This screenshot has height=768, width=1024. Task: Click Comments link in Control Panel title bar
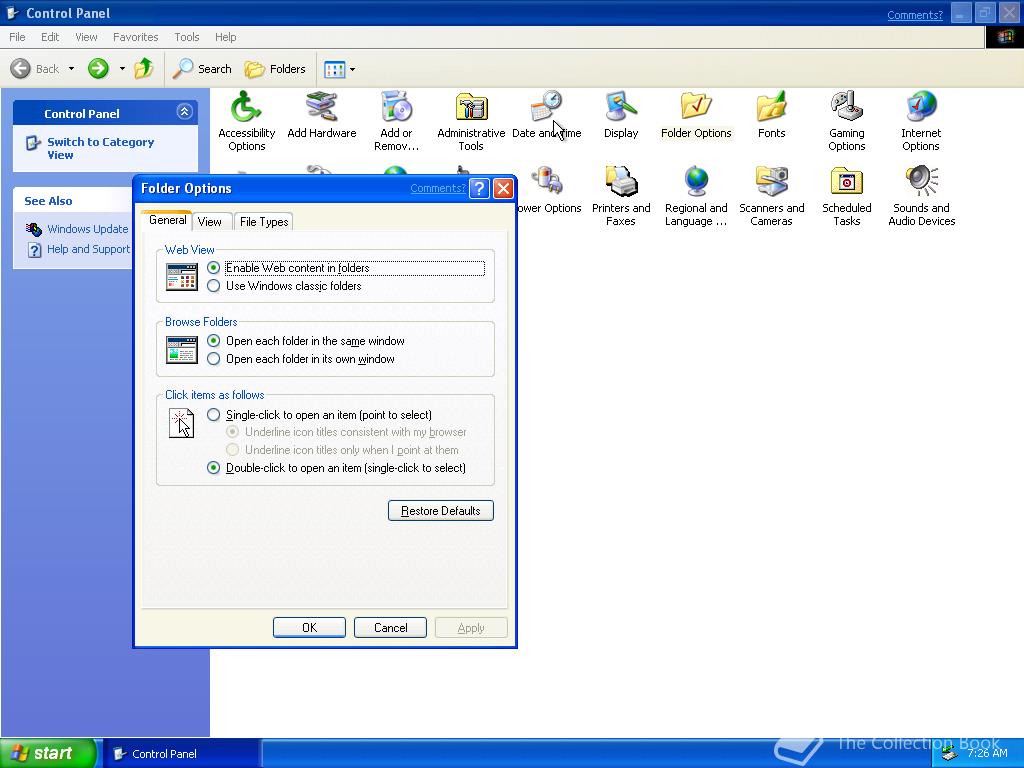[x=914, y=15]
